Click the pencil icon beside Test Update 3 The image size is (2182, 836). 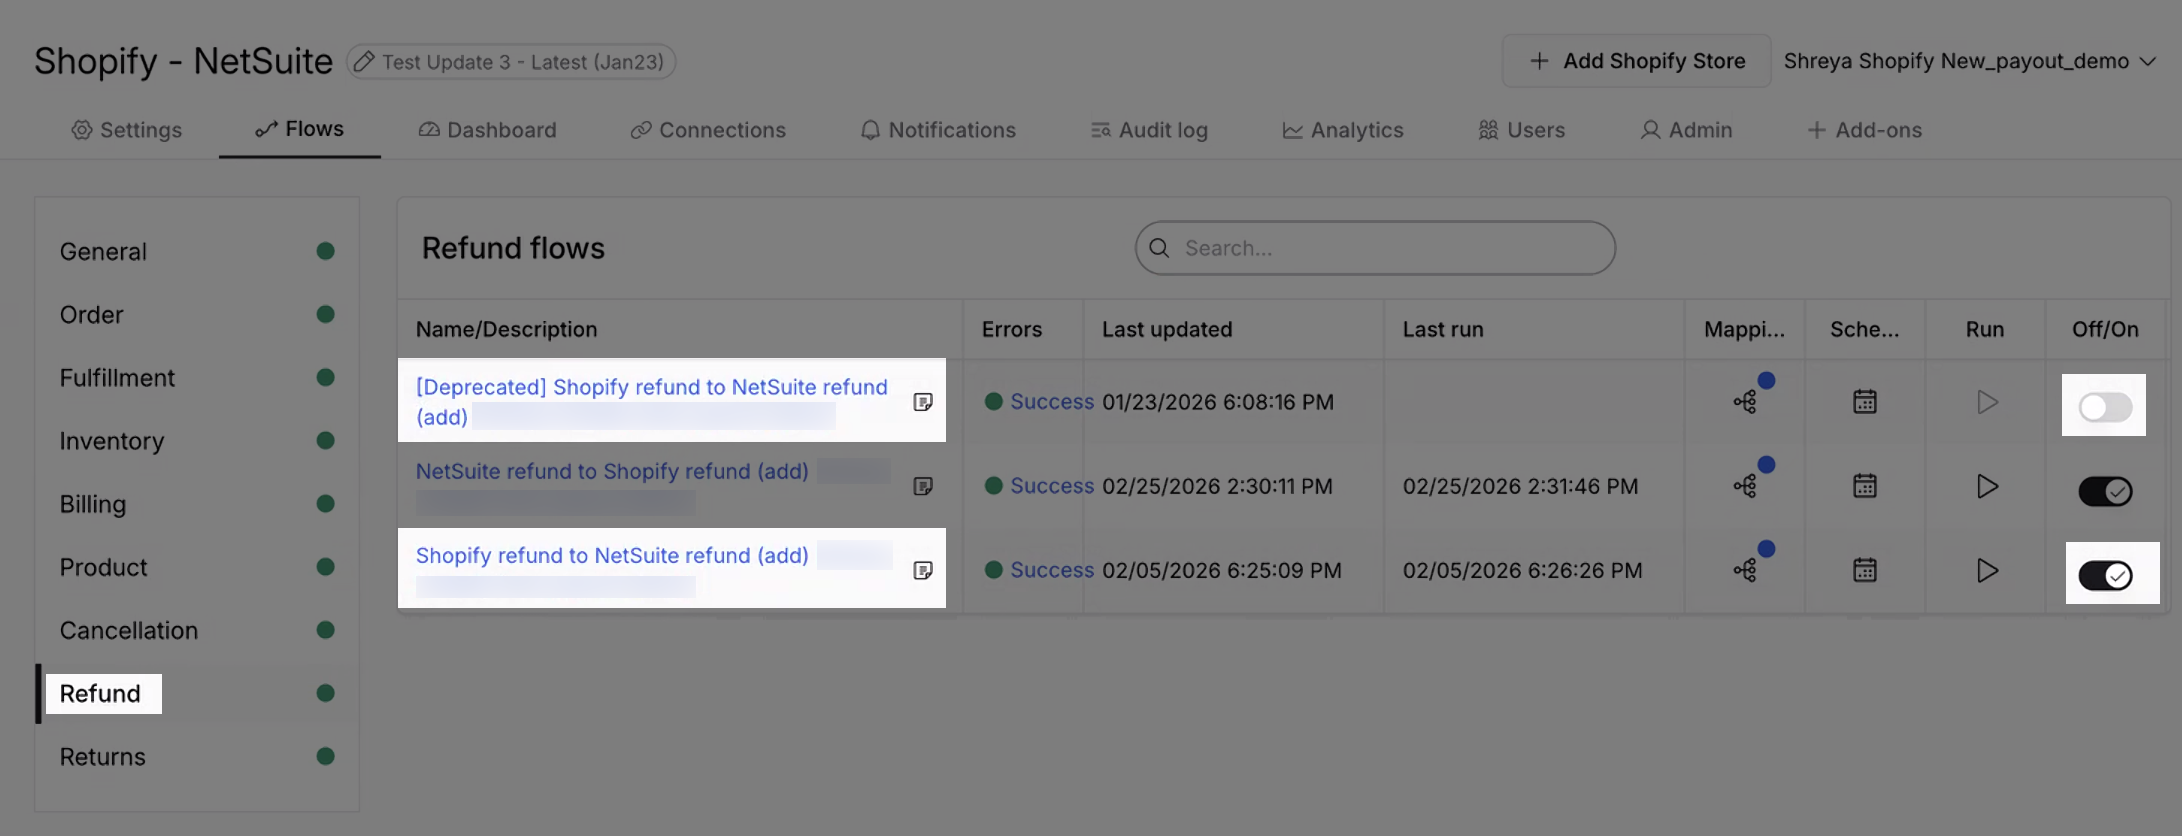pos(365,62)
